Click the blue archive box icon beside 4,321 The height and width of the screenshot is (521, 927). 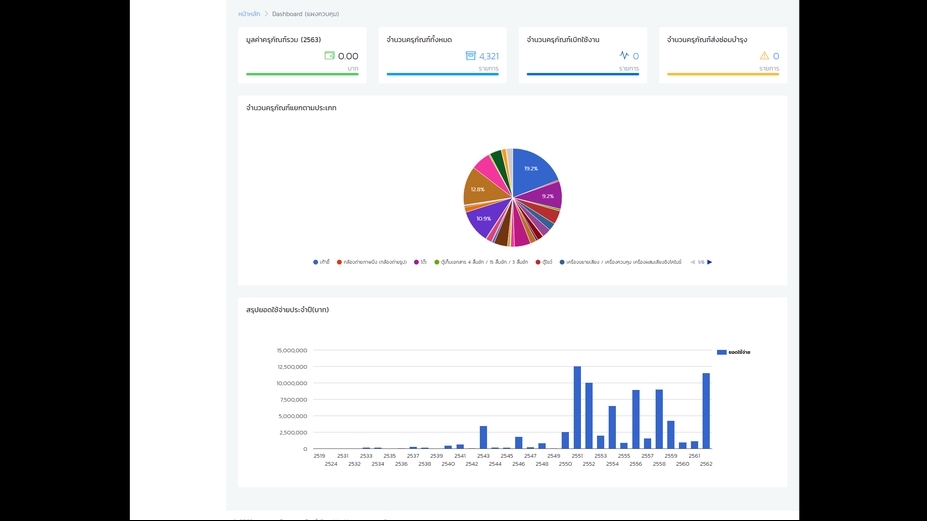tap(470, 56)
